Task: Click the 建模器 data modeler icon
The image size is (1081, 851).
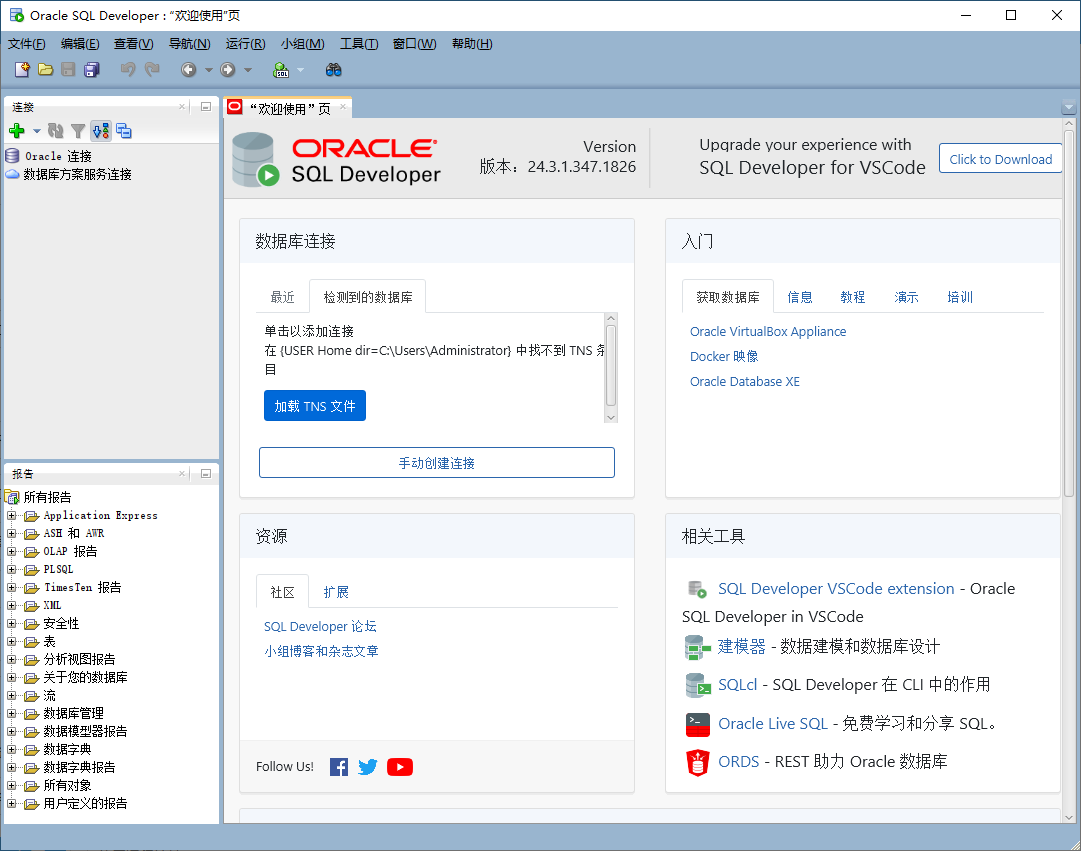Action: [698, 647]
